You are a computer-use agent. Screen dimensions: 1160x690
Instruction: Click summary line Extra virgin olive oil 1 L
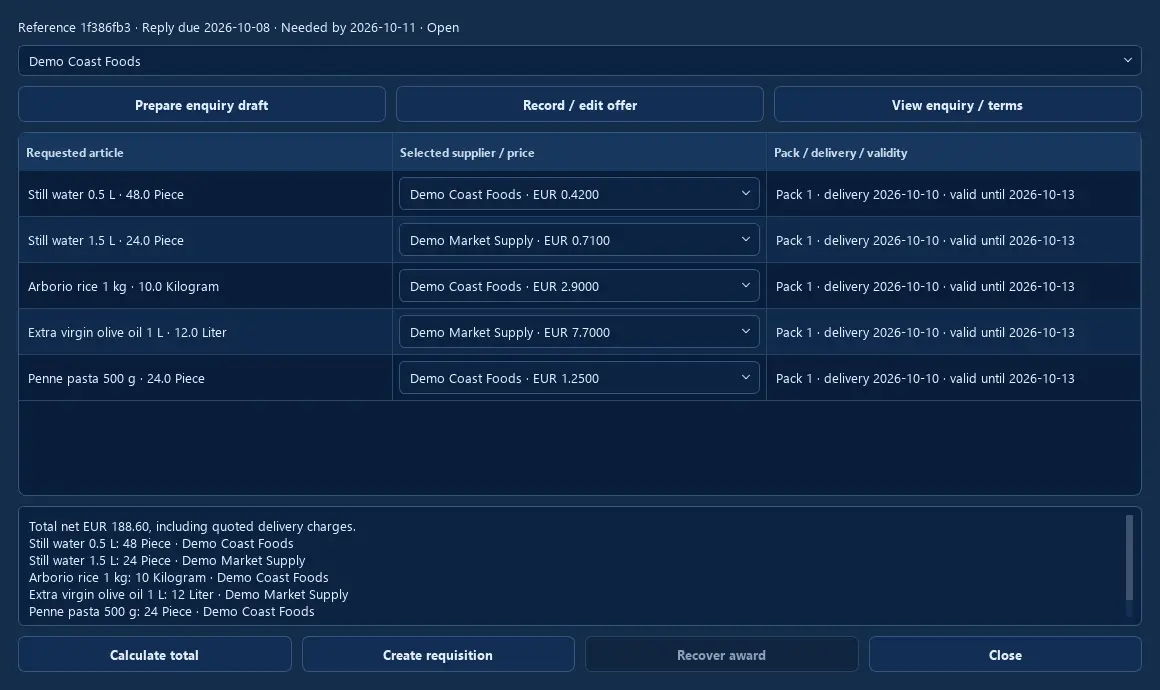(x=189, y=594)
